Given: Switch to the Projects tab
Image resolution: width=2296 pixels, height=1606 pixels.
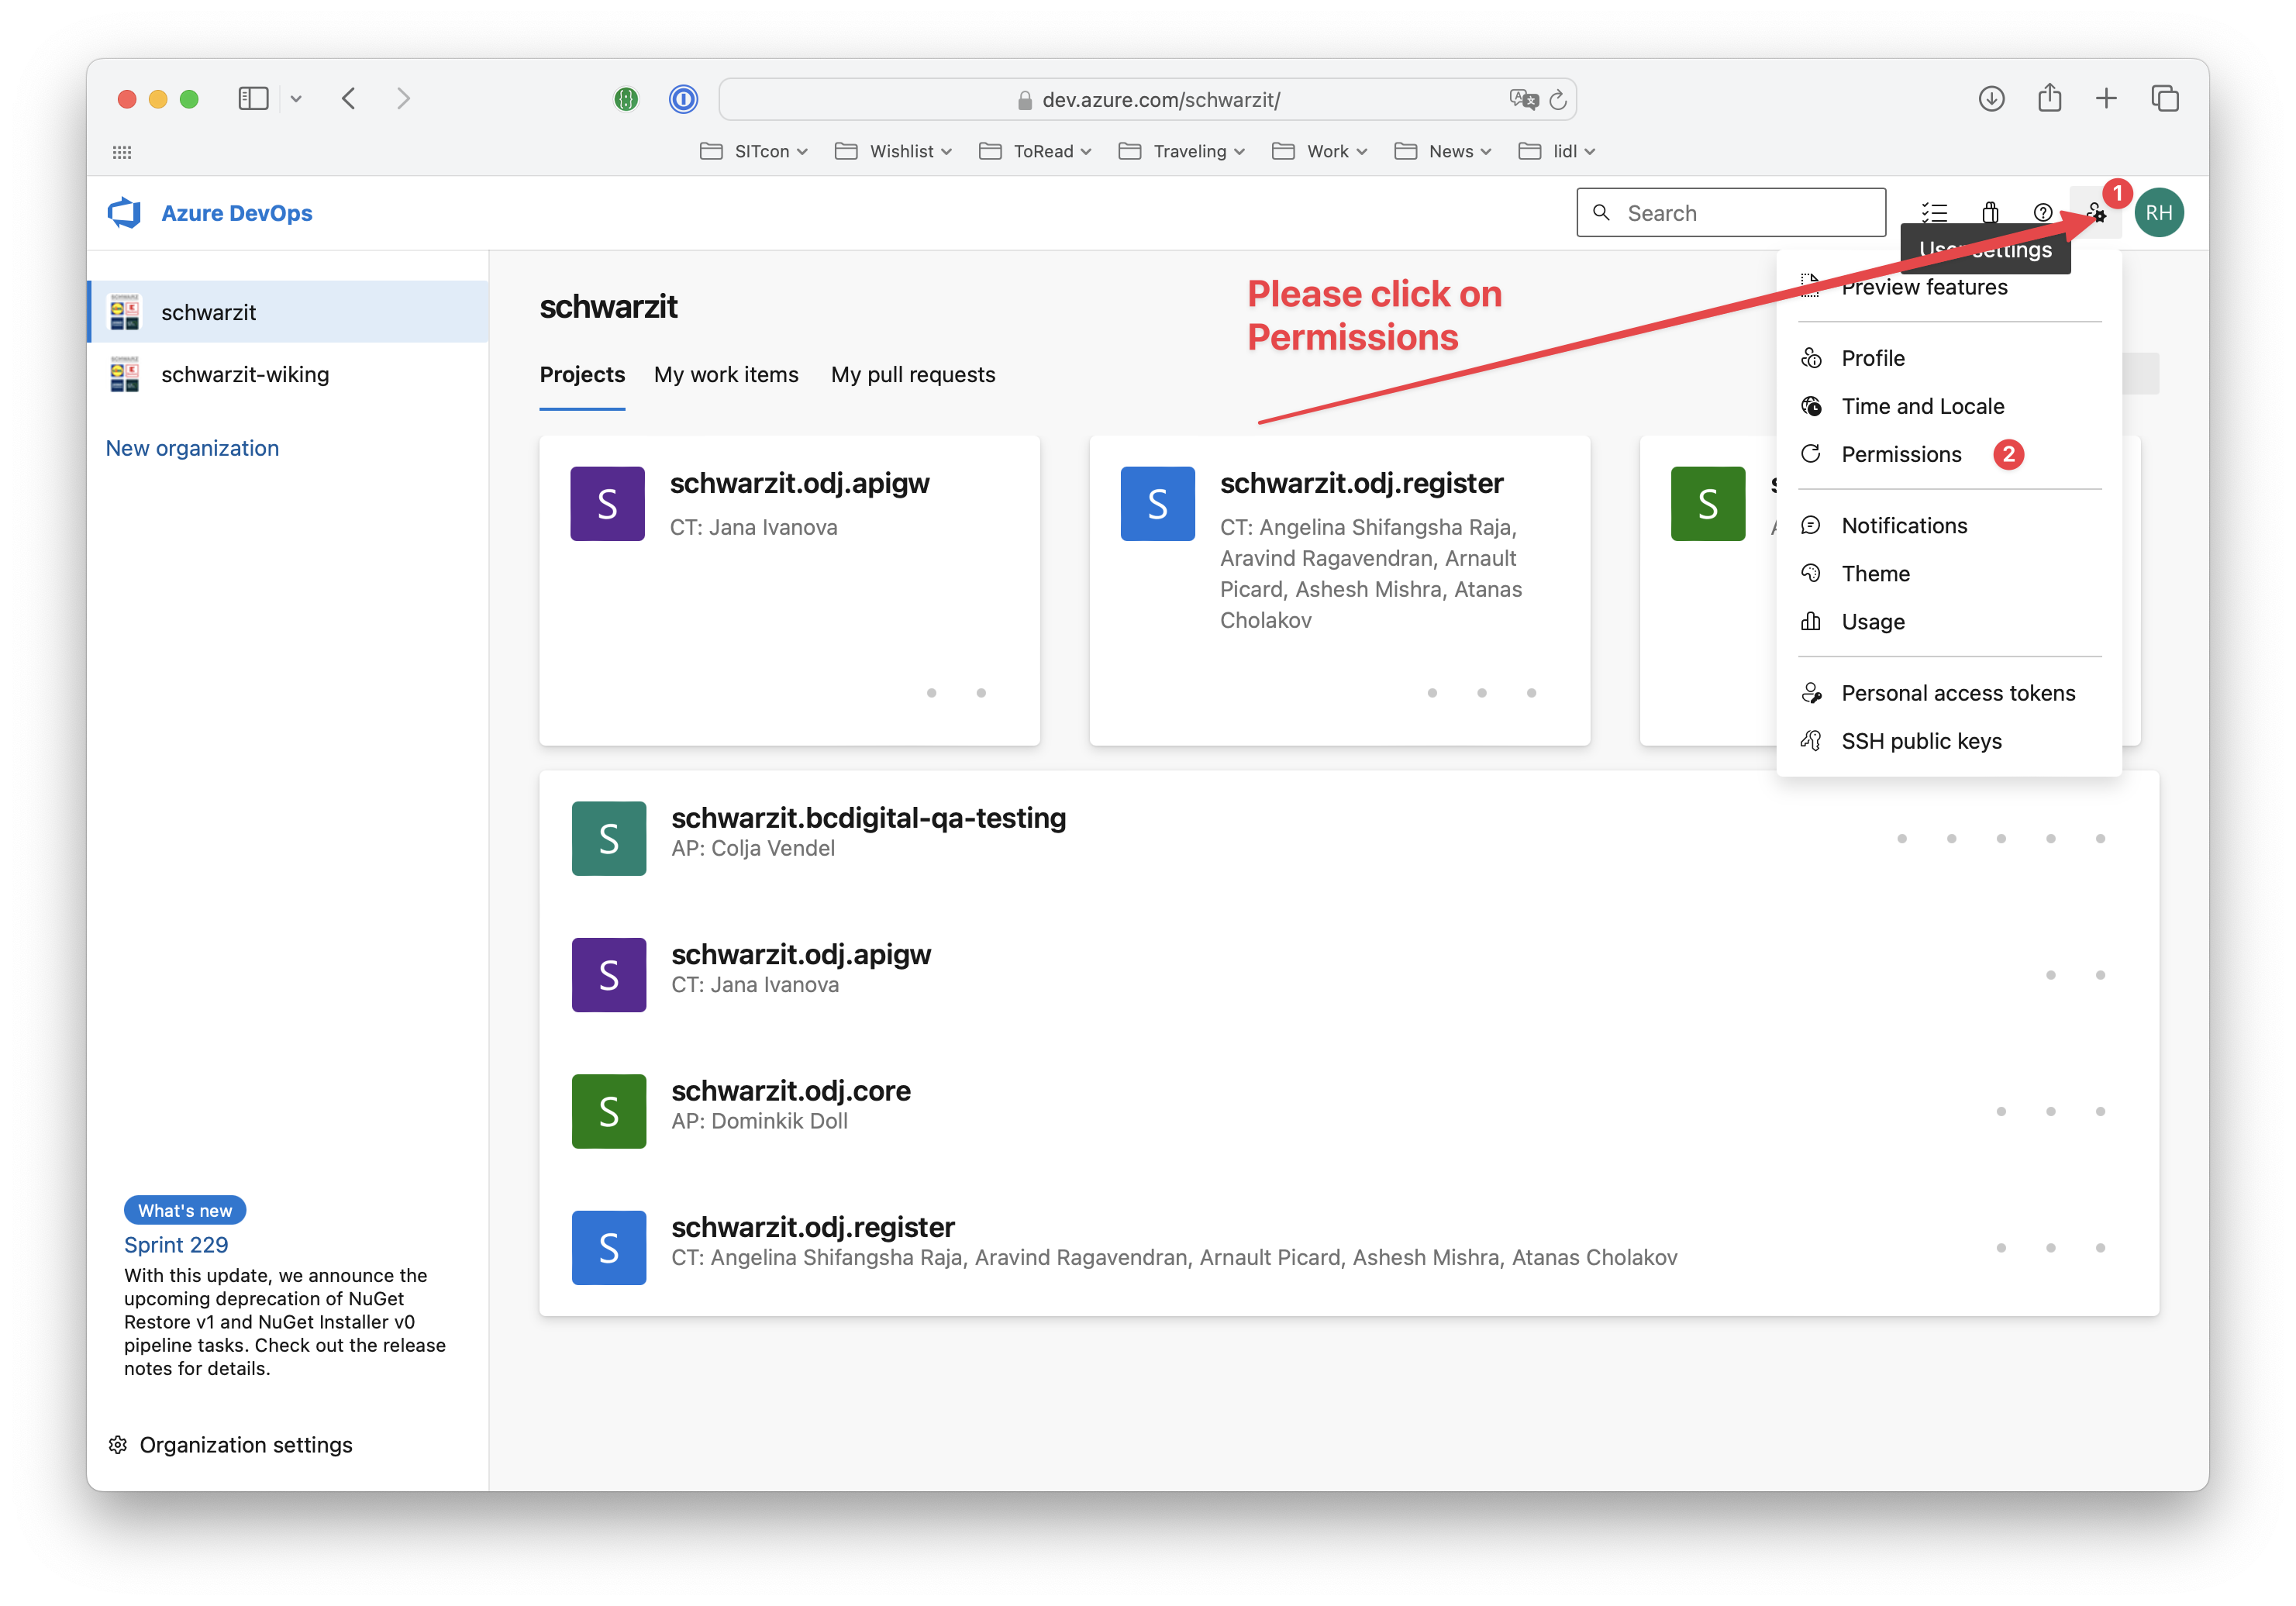Looking at the screenshot, I should pos(582,375).
